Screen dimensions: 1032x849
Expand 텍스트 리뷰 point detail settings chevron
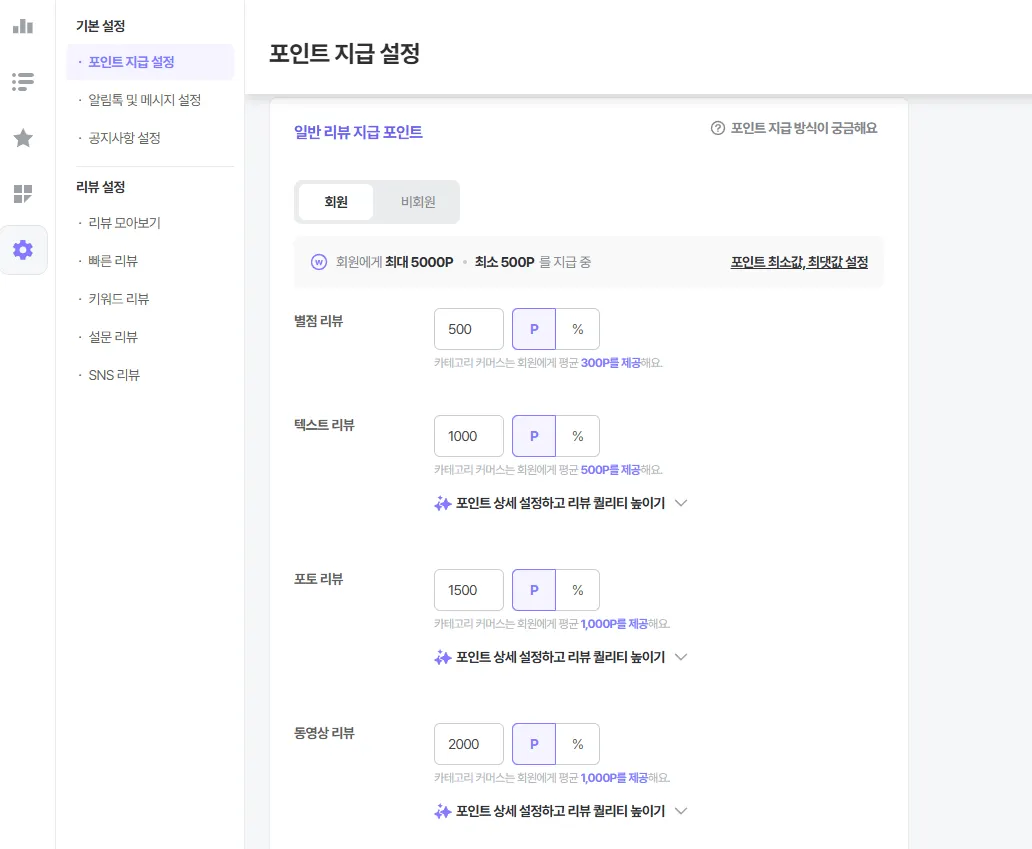tap(681, 504)
